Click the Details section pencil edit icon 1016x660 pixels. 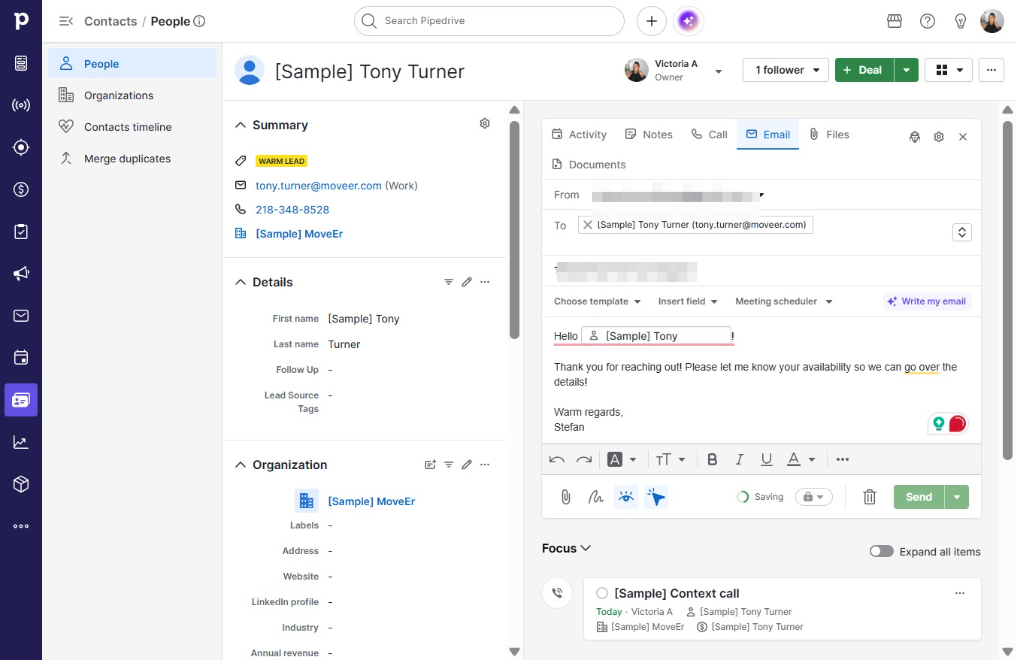point(467,282)
